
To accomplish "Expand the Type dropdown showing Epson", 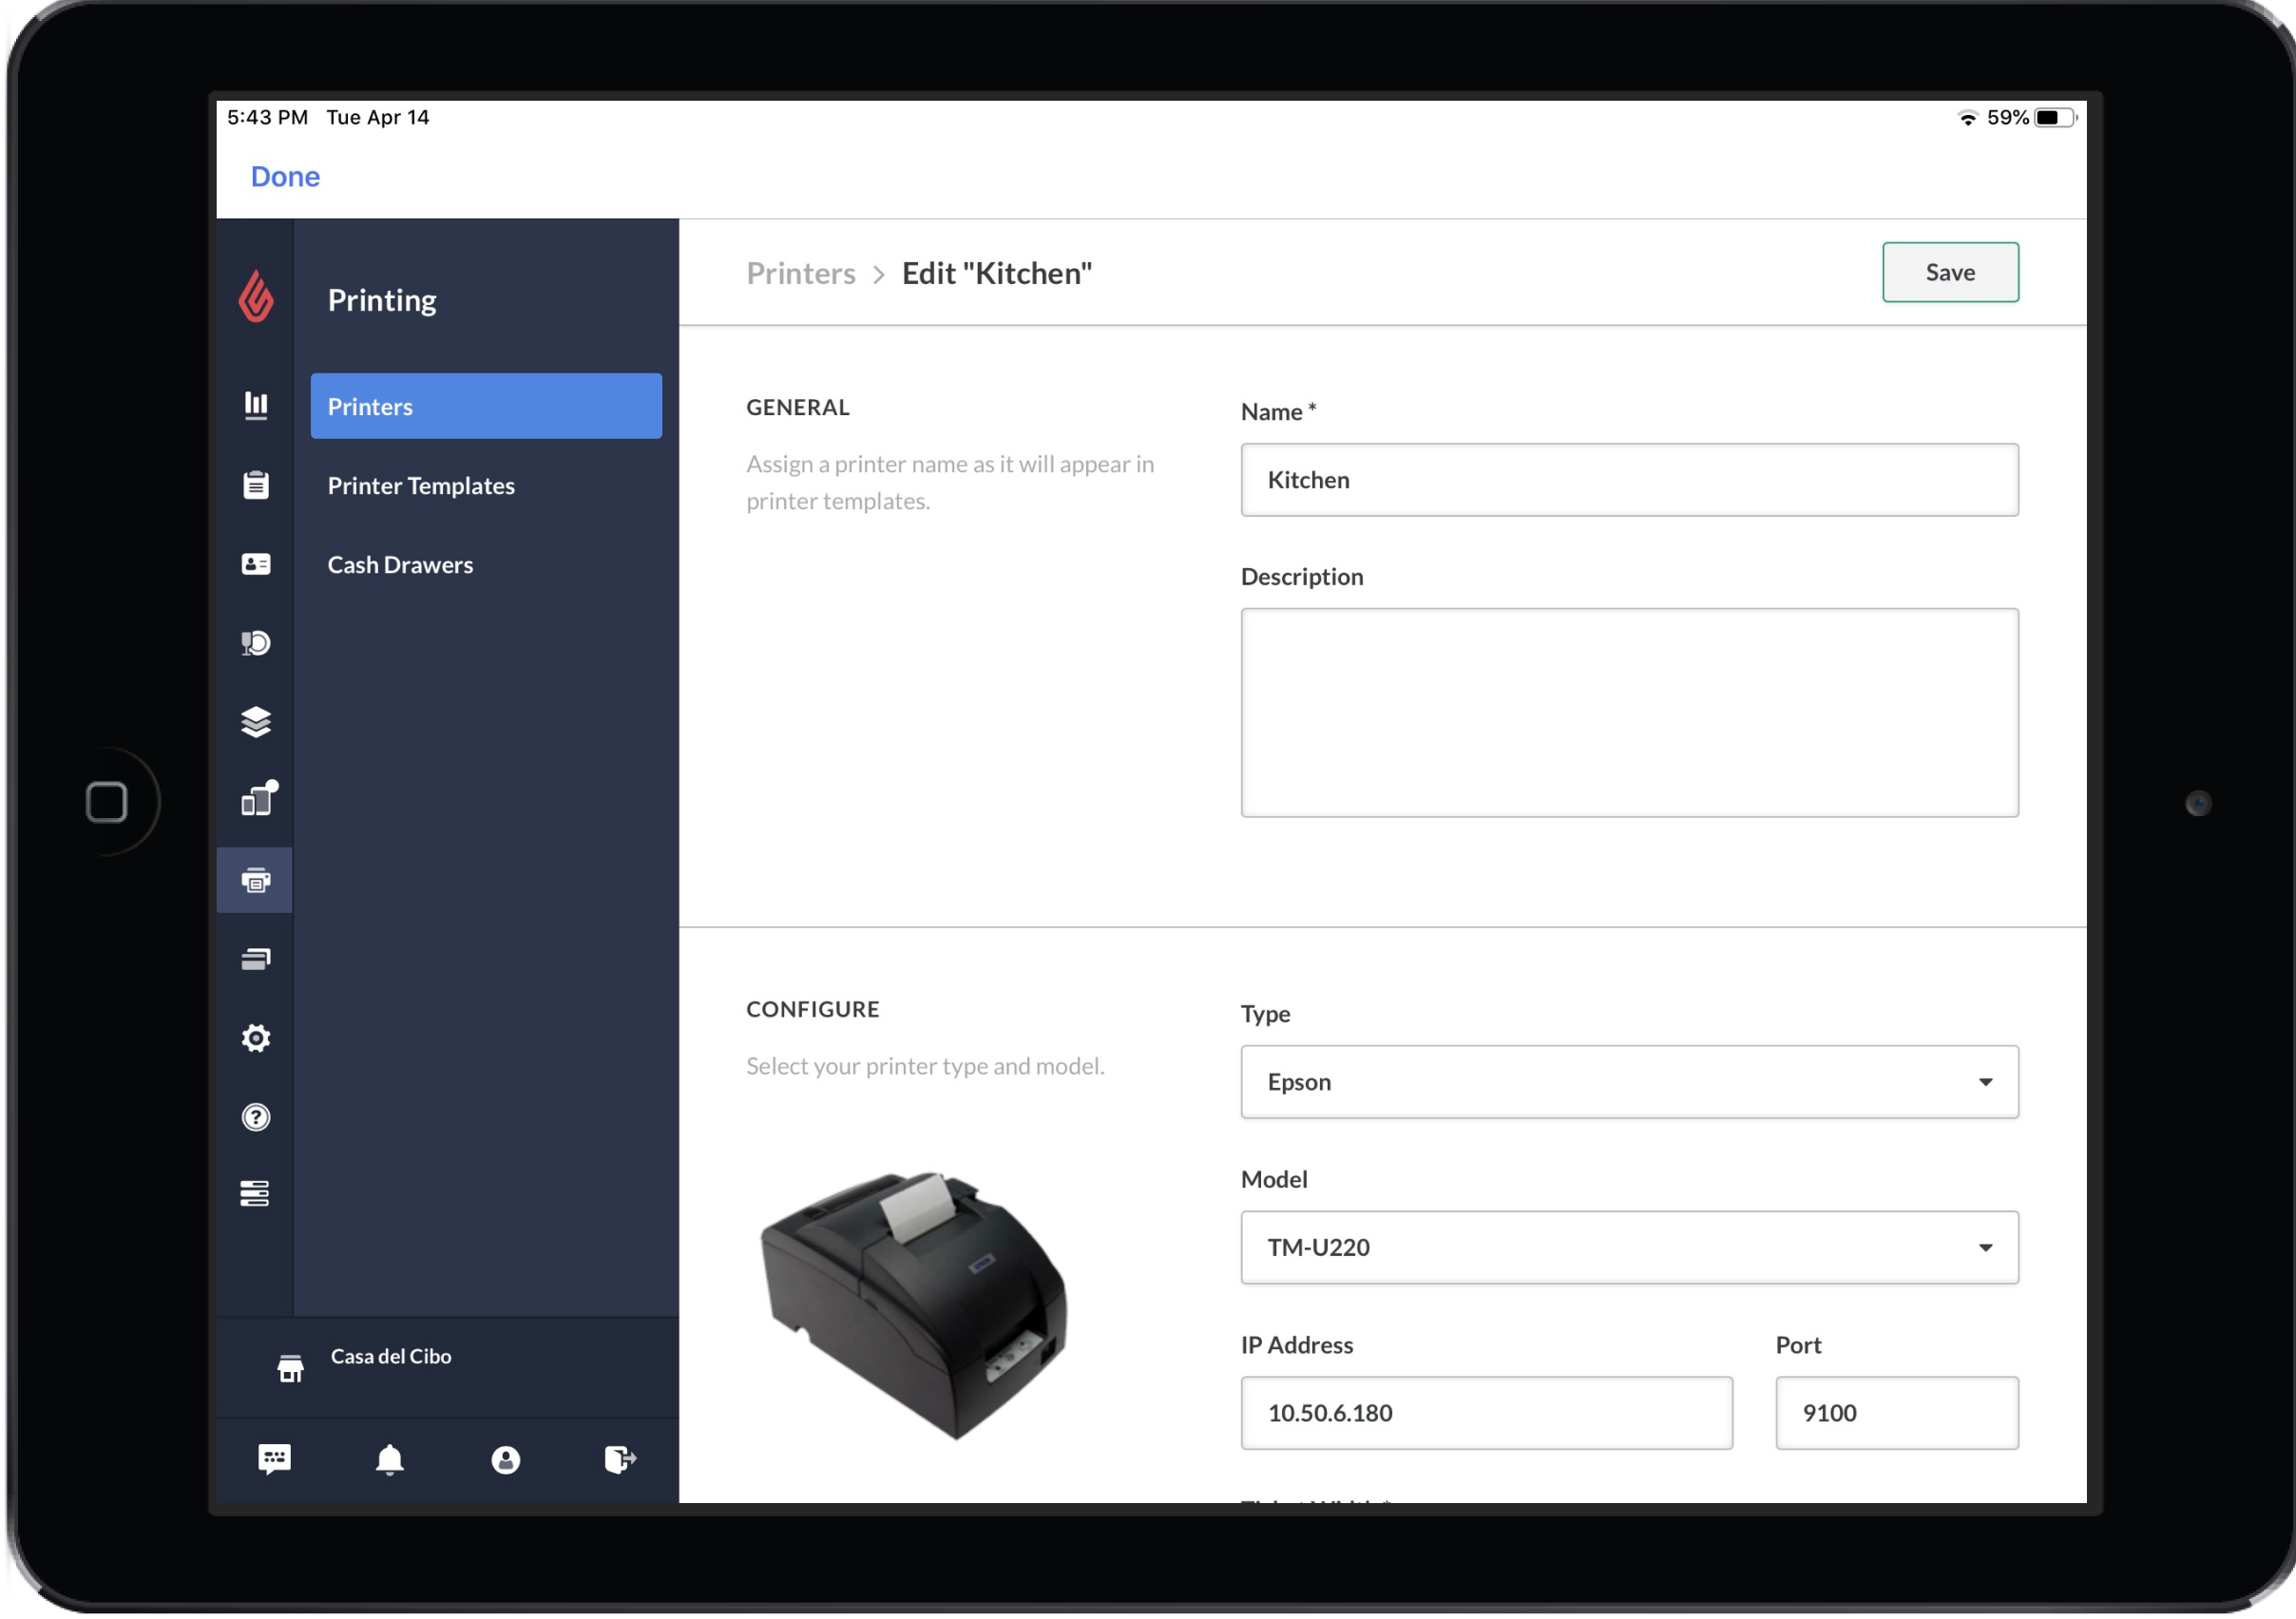I will coord(1629,1082).
